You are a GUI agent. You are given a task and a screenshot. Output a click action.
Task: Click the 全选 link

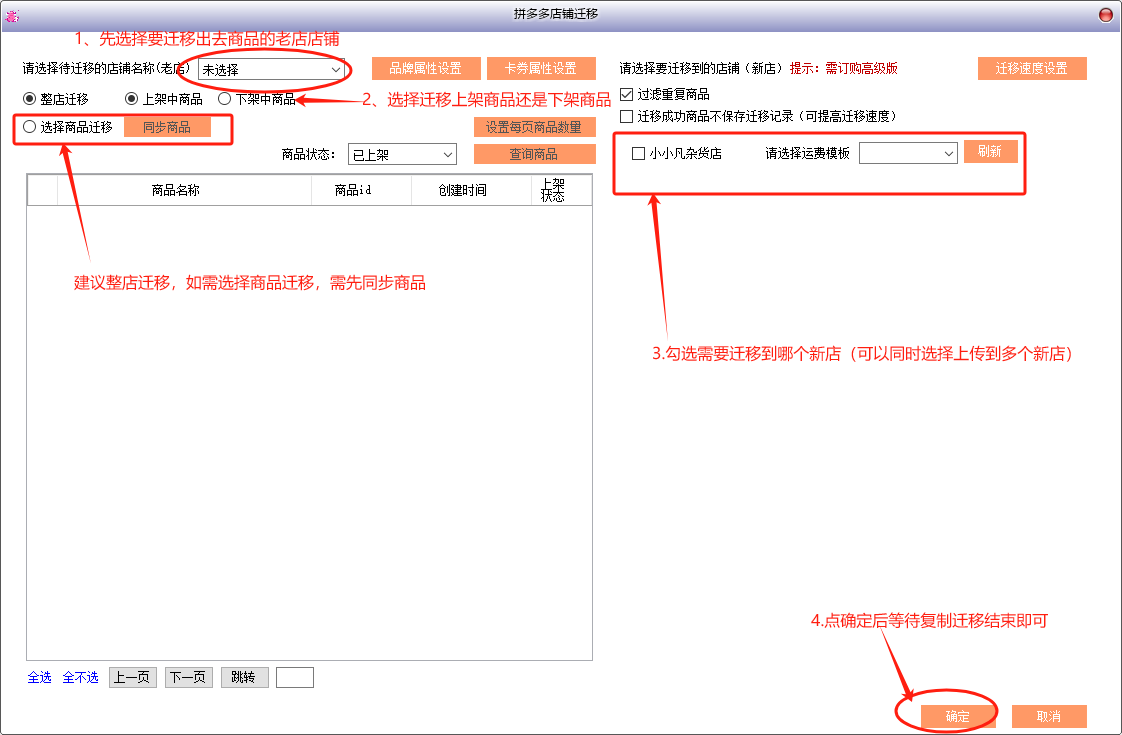pos(39,677)
